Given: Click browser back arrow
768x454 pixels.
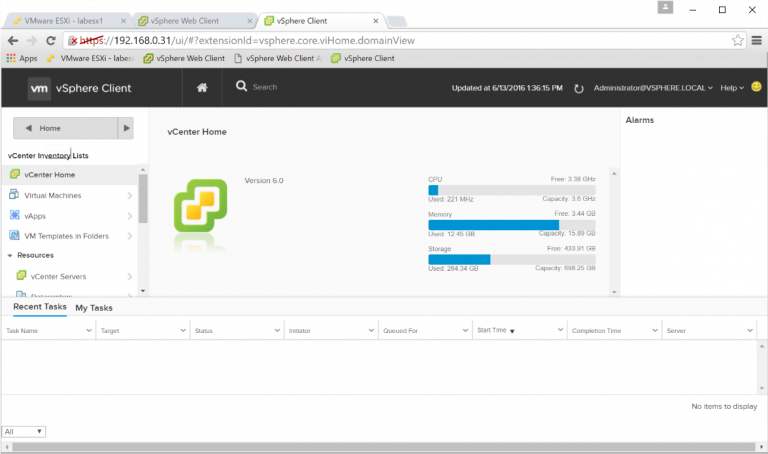Looking at the screenshot, I should click(x=13, y=41).
